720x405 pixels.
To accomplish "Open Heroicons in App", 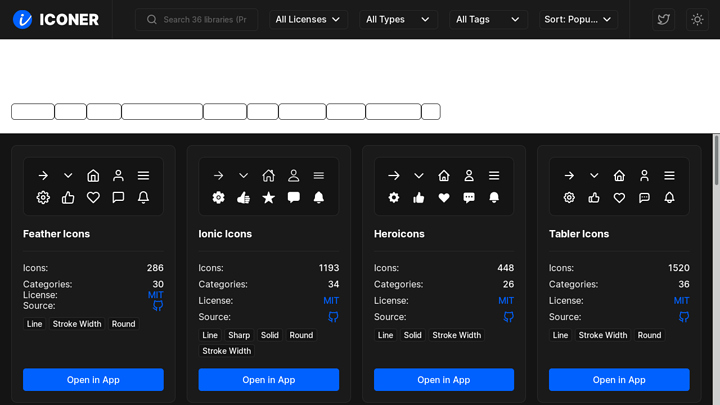I will tap(444, 380).
